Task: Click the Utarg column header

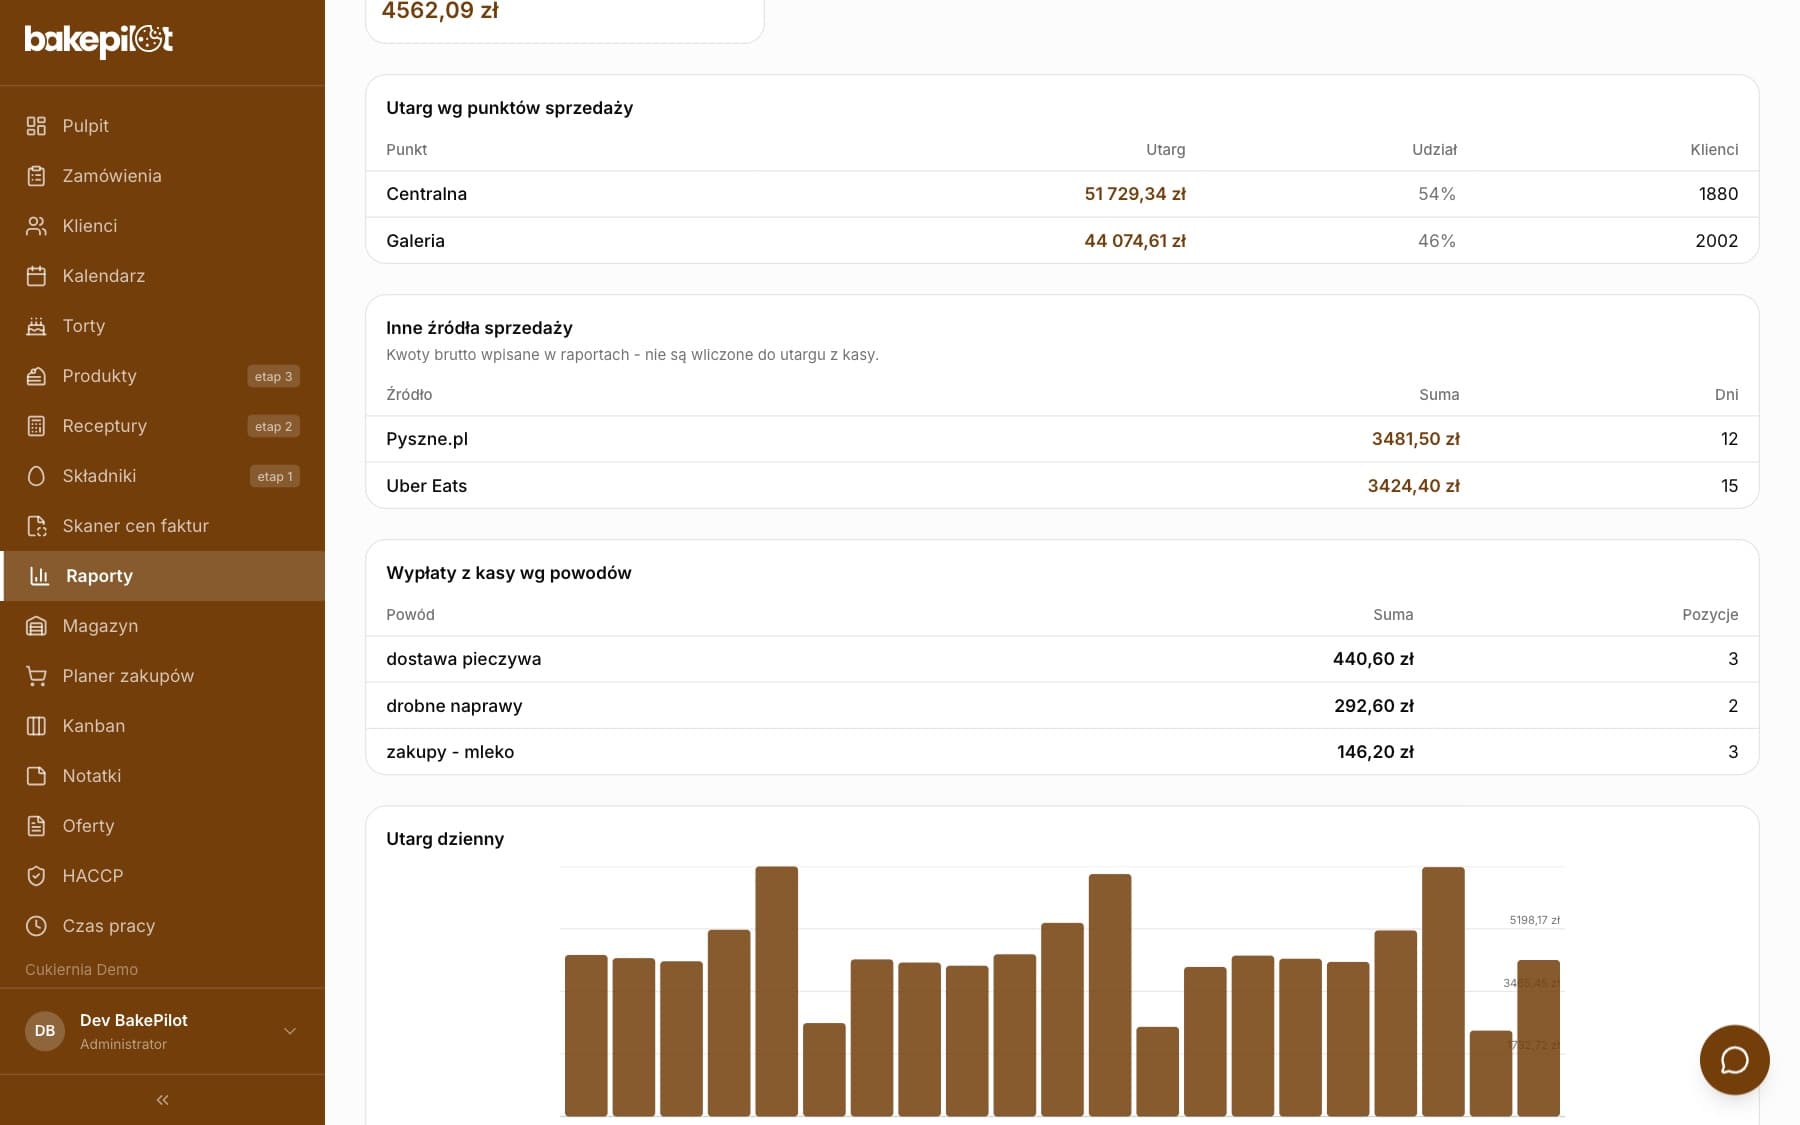Action: coord(1165,149)
